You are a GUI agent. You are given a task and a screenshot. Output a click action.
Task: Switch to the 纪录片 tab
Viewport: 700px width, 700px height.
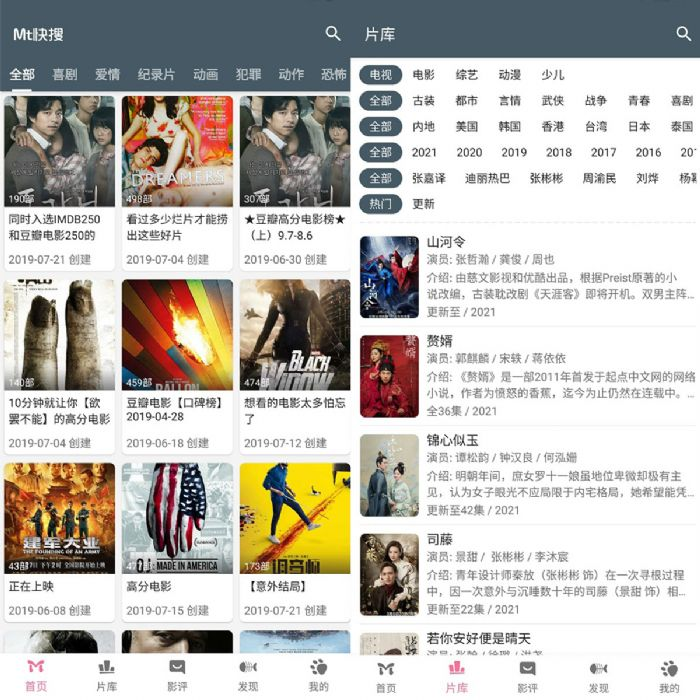tap(156, 75)
